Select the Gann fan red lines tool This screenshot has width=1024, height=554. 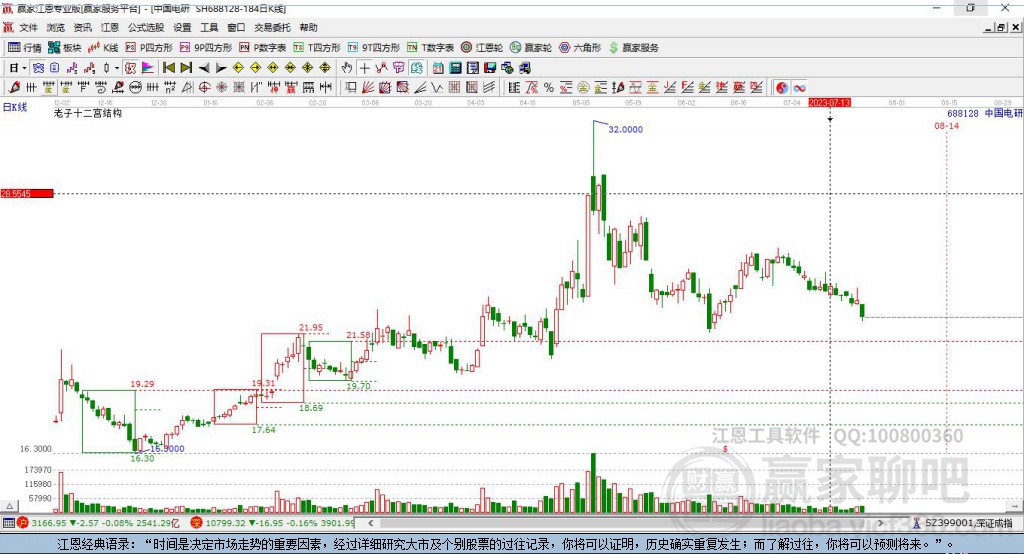tap(368, 88)
